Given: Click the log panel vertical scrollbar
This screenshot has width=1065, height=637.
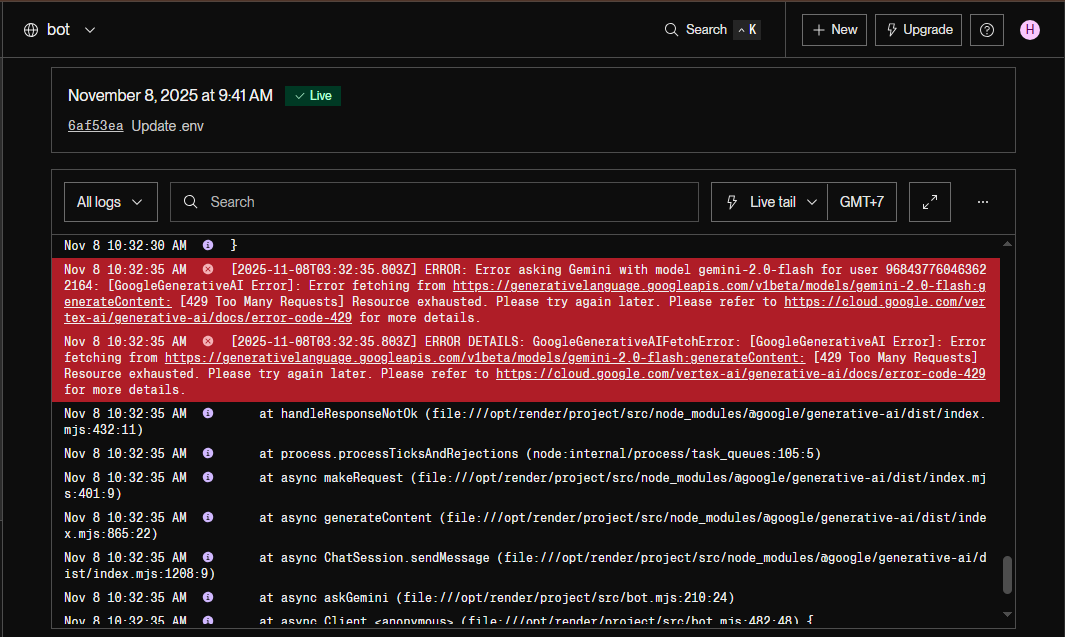Looking at the screenshot, I should pyautogui.click(x=1007, y=574).
